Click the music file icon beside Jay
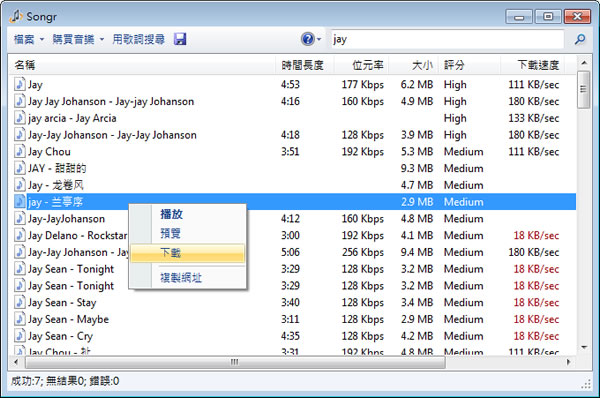The height and width of the screenshot is (398, 600). [20, 84]
